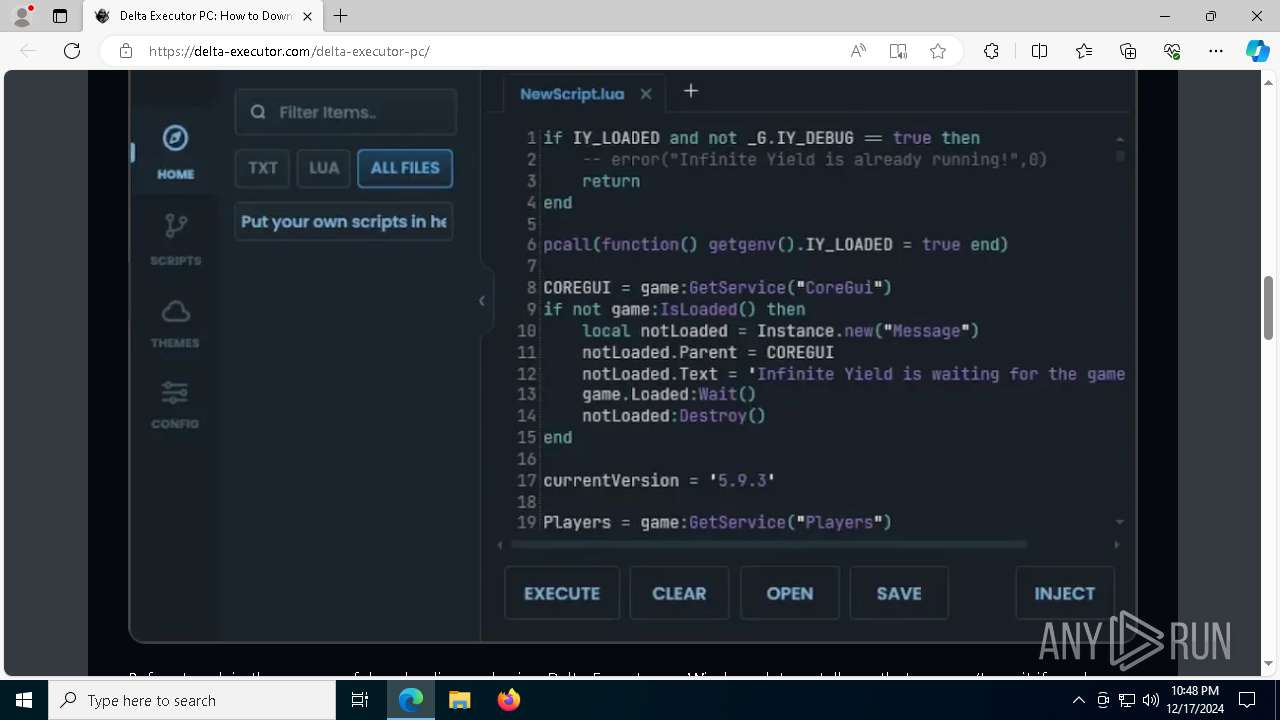Open the Copilot sidebar icon

[1257, 51]
